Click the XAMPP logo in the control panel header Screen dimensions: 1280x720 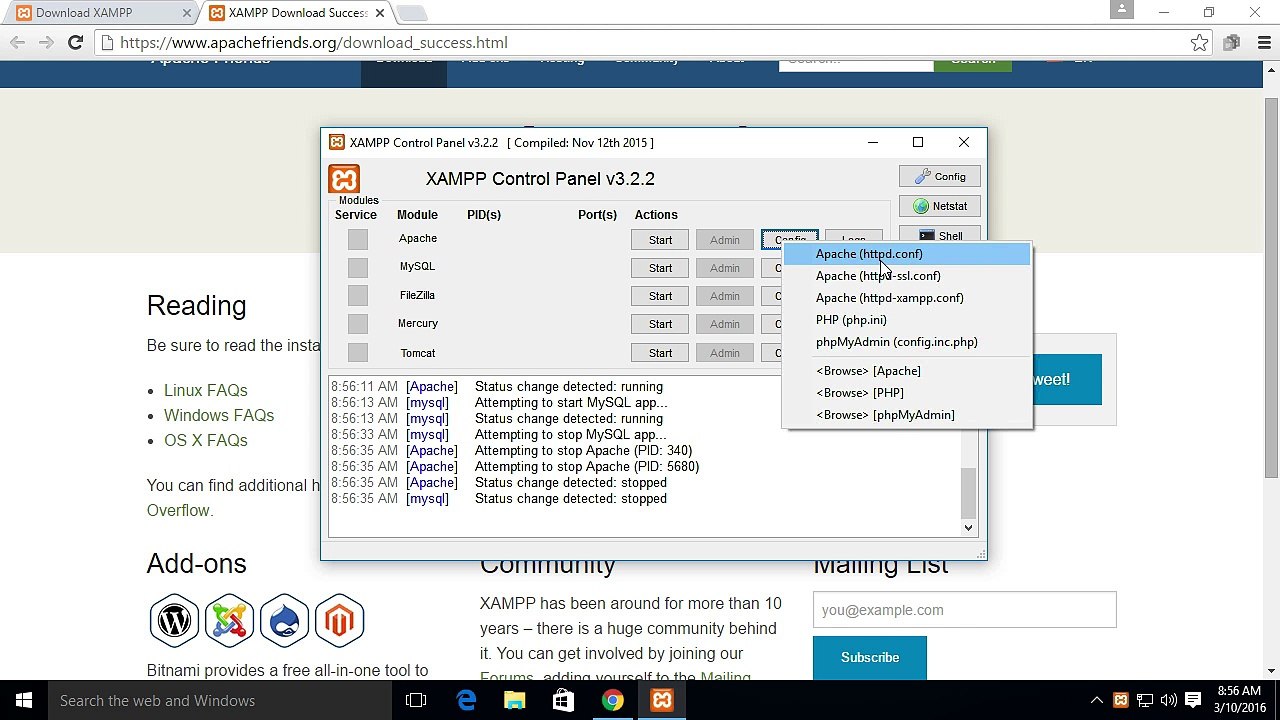pos(344,179)
